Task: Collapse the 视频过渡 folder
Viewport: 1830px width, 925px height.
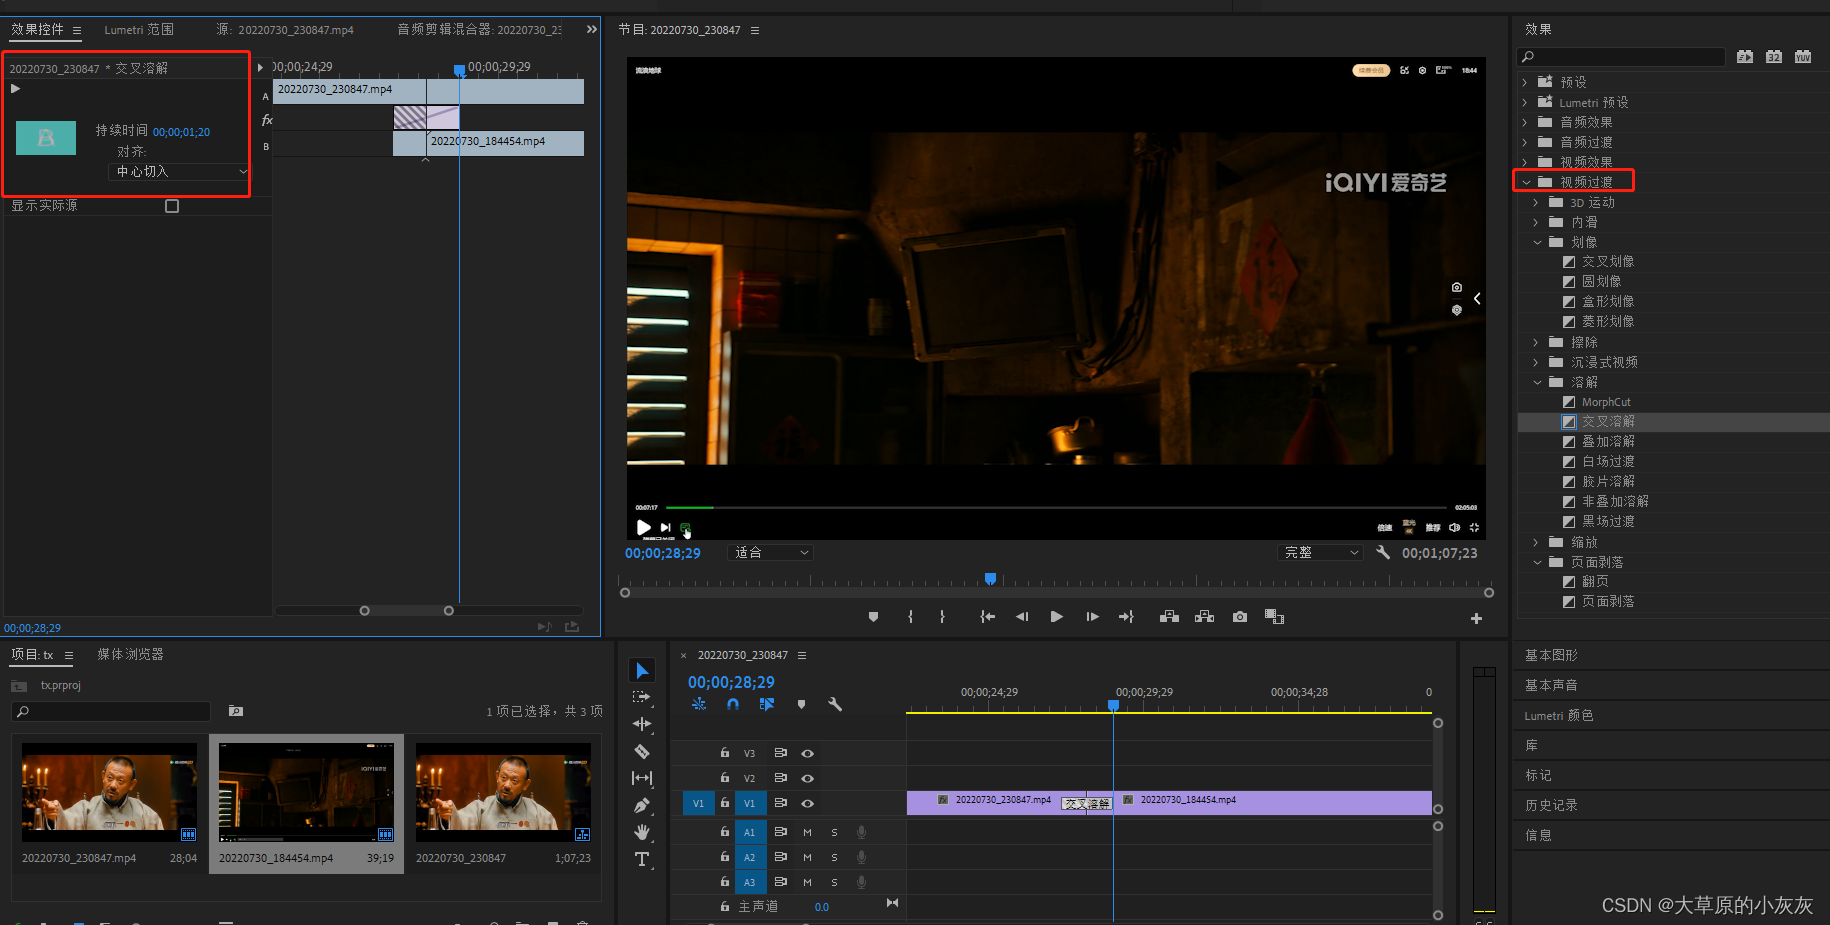Action: [x=1526, y=182]
